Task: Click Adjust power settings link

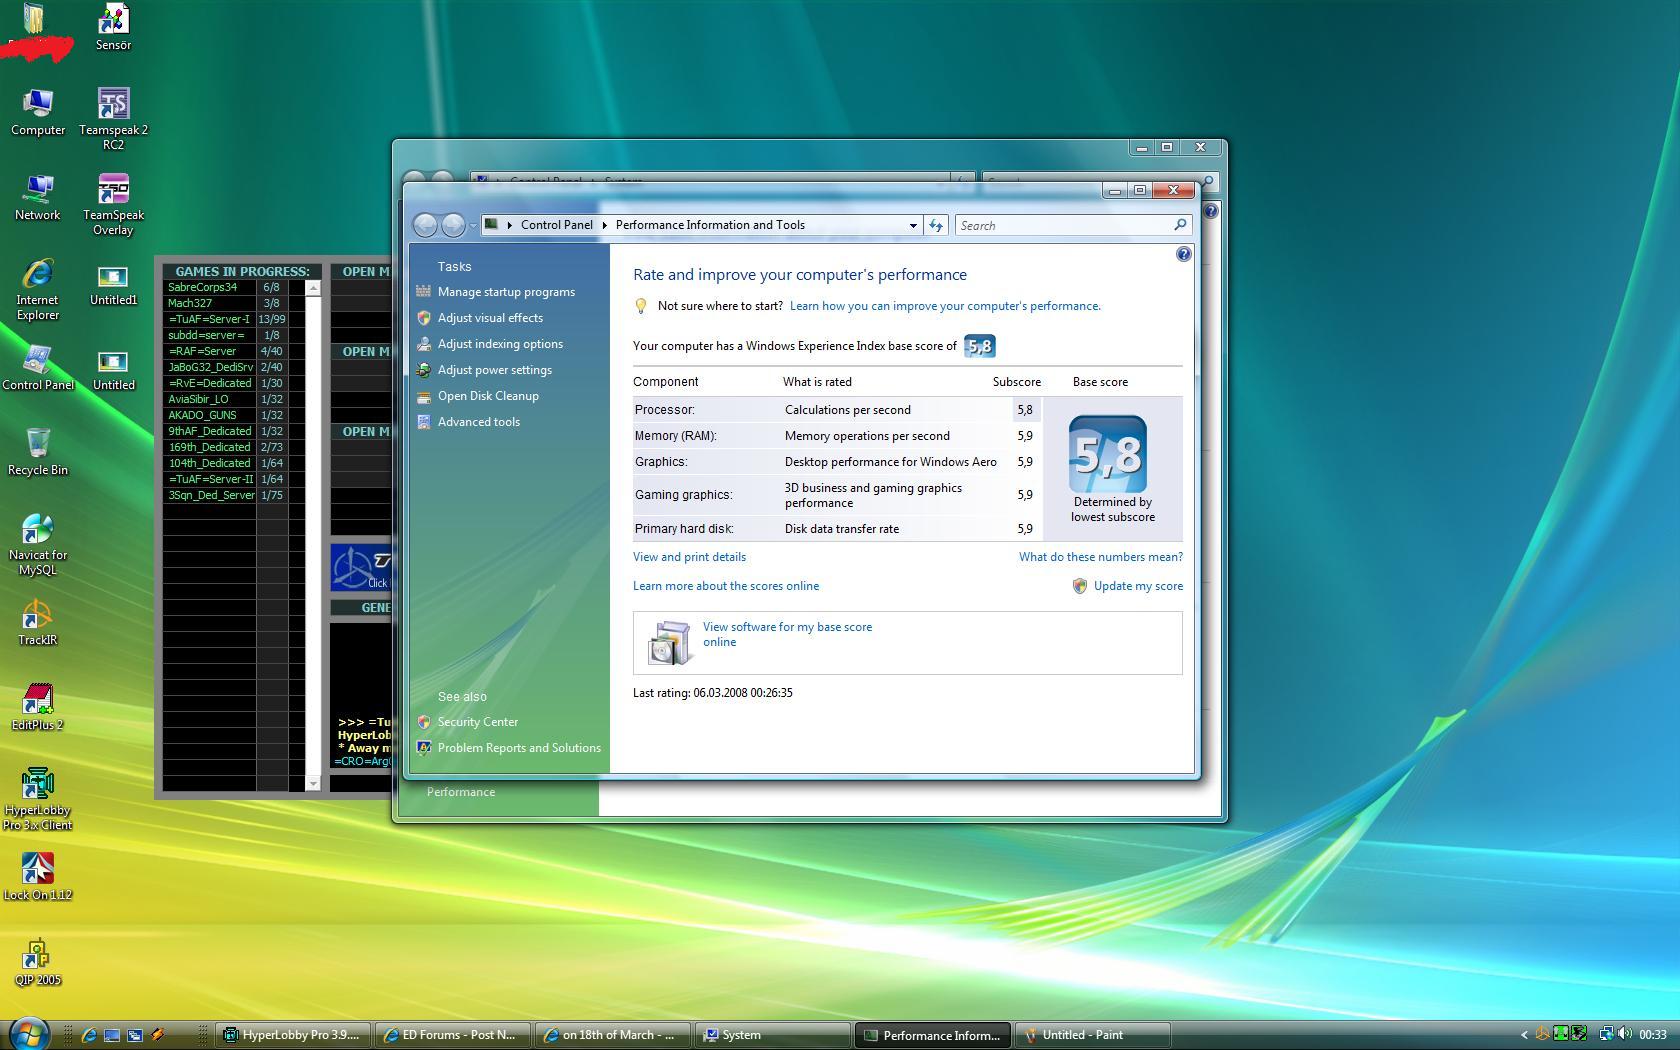Action: (x=494, y=370)
